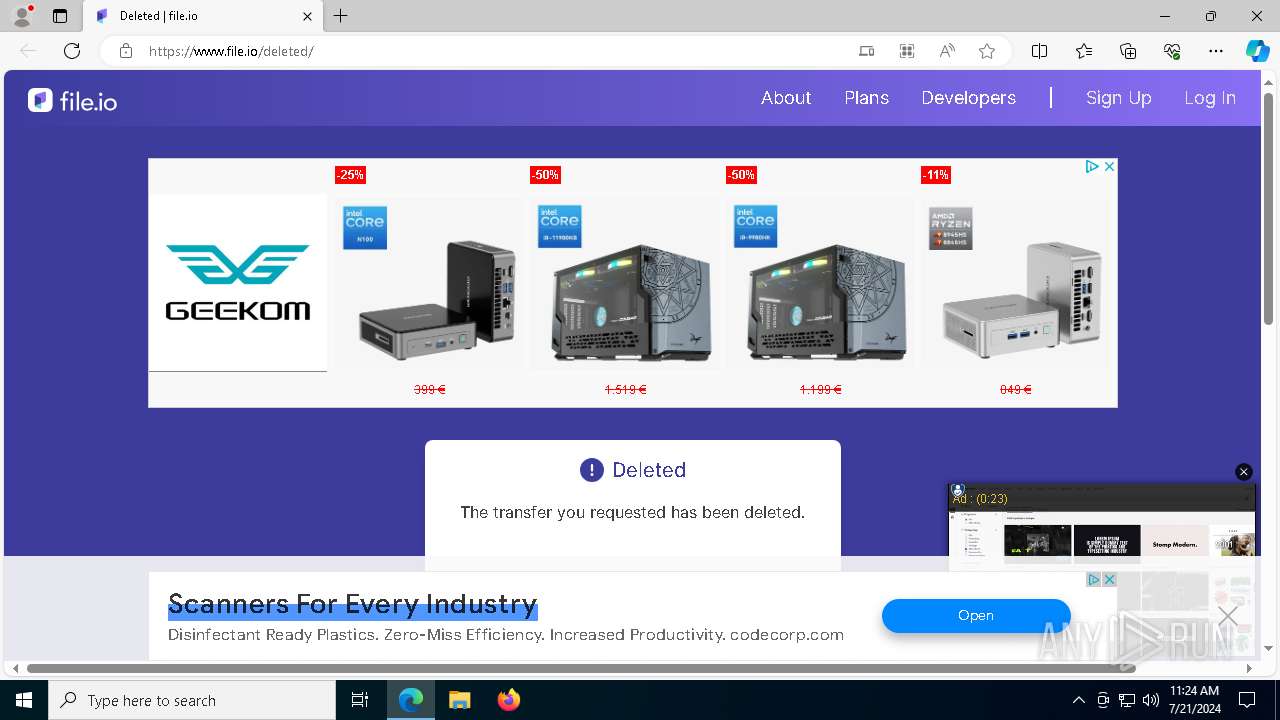Launch Firefox from taskbar
The image size is (1280, 720).
pyautogui.click(x=509, y=700)
